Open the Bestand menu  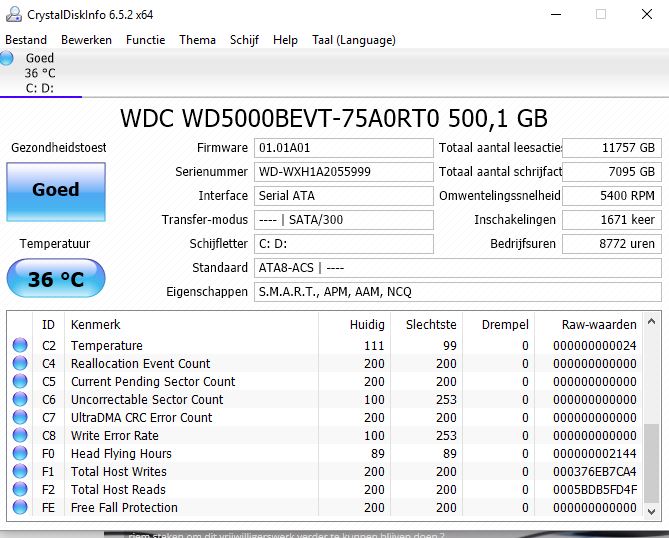pyautogui.click(x=26, y=40)
